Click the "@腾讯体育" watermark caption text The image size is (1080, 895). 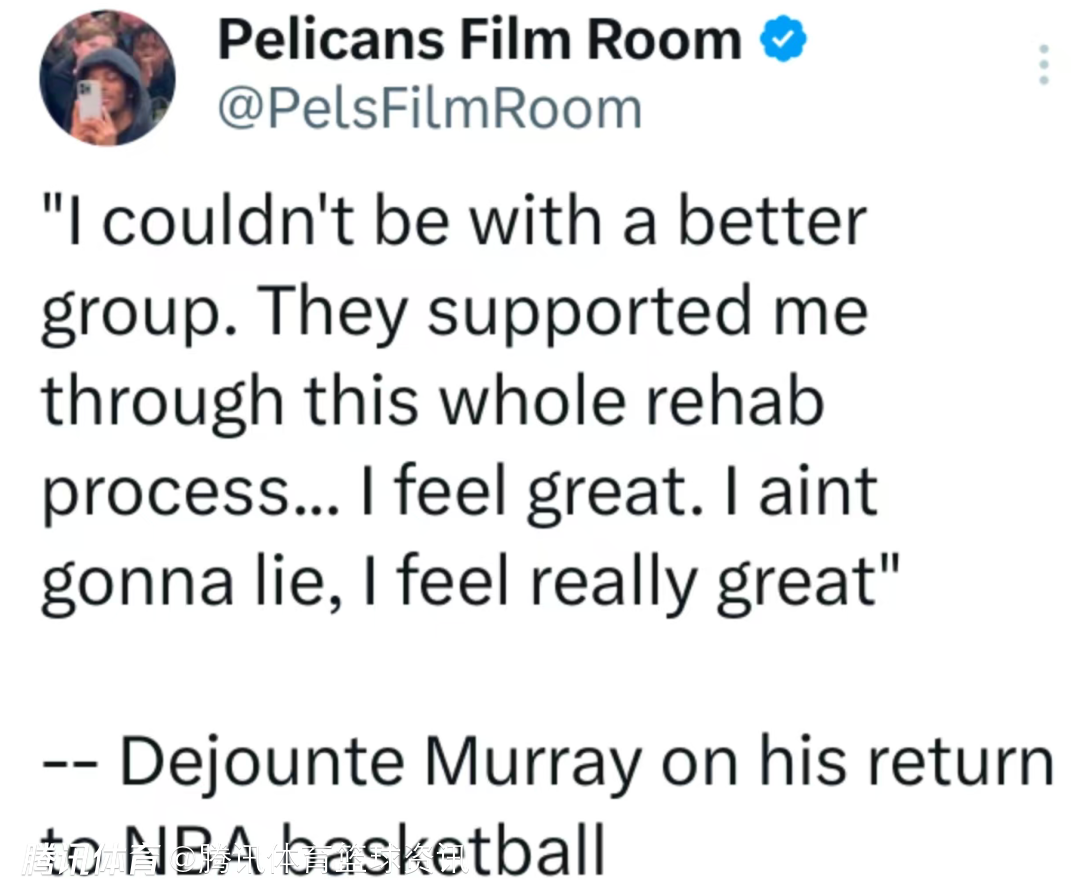tap(320, 860)
